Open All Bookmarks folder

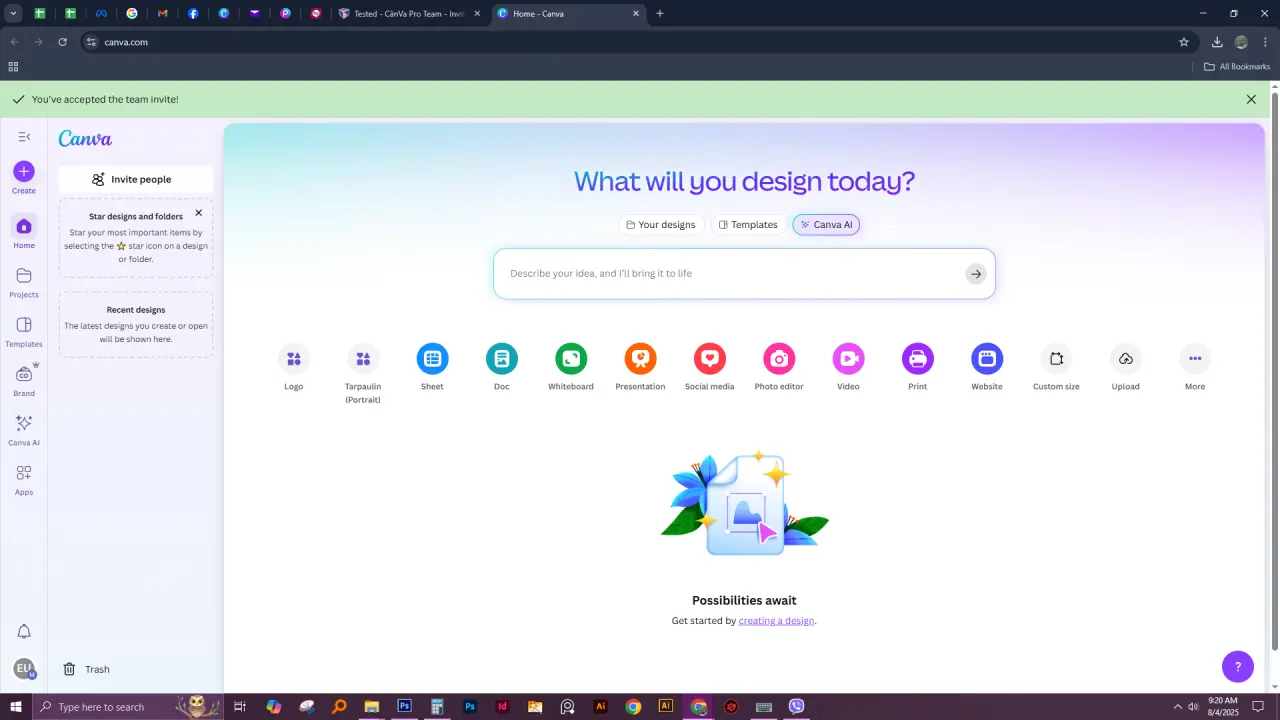tap(1237, 67)
